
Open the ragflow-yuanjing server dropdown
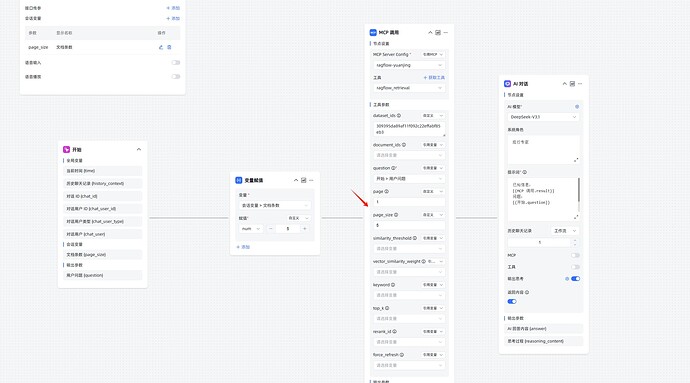pyautogui.click(x=409, y=65)
